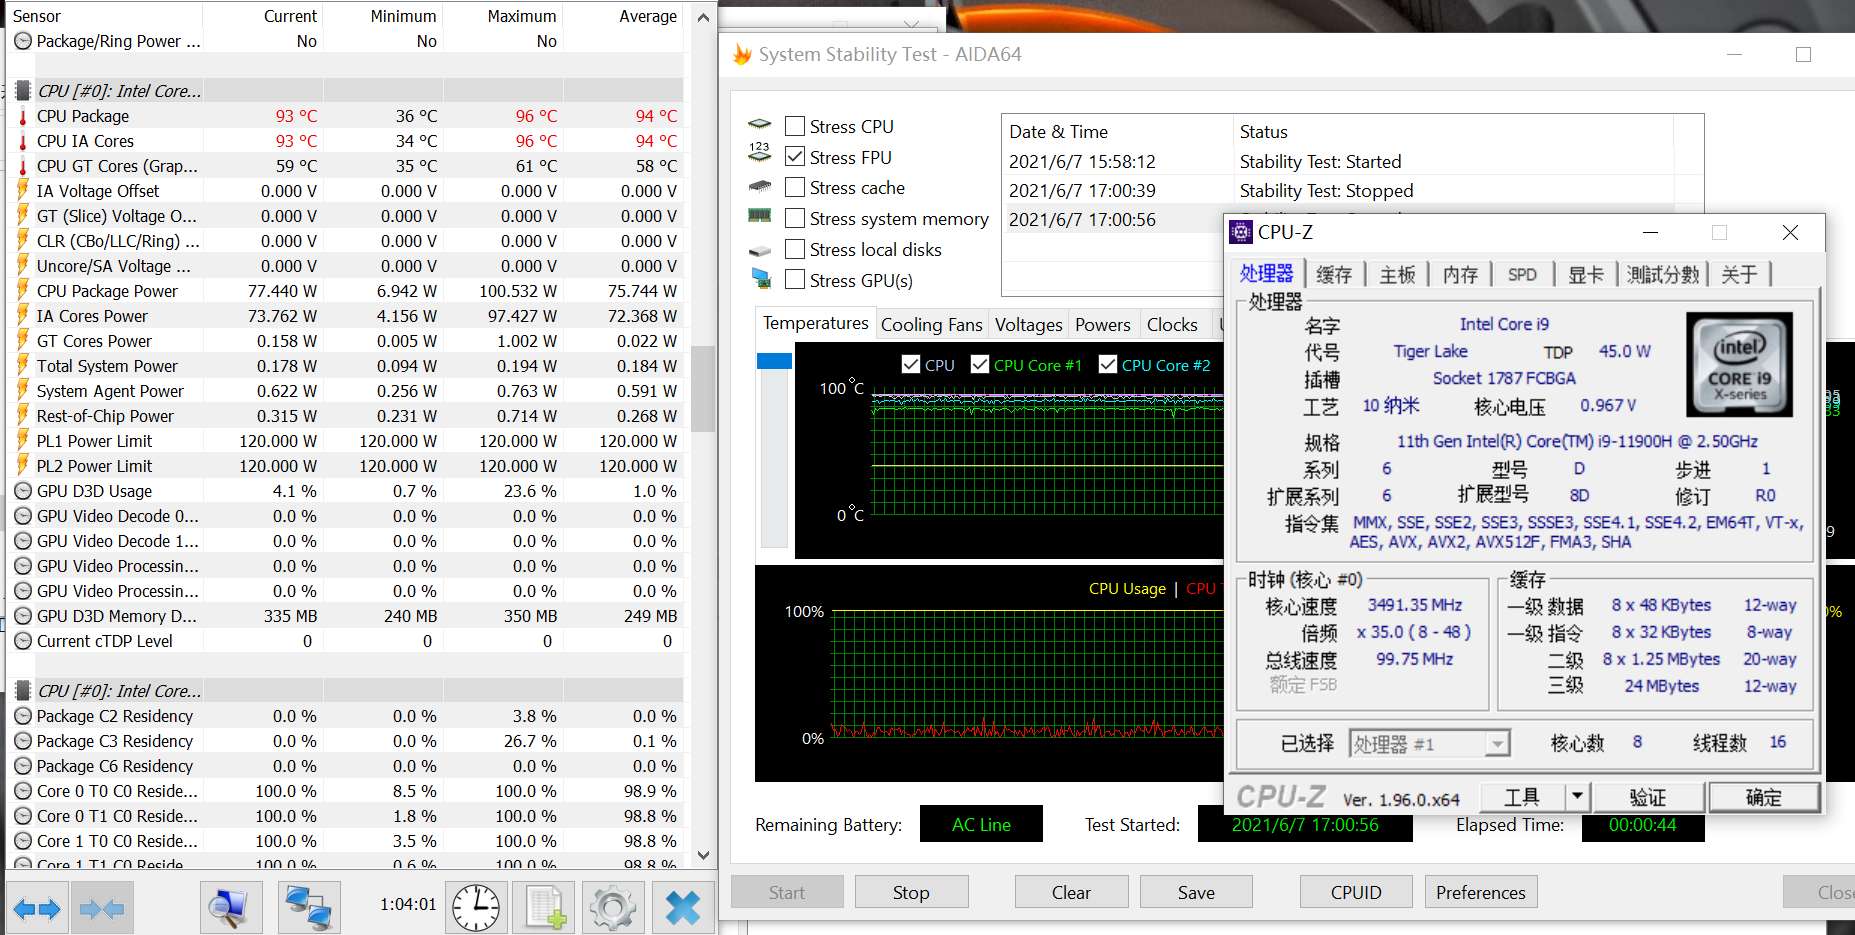Open the SPD tab in CPU-Z
This screenshot has width=1855, height=935.
tap(1522, 275)
